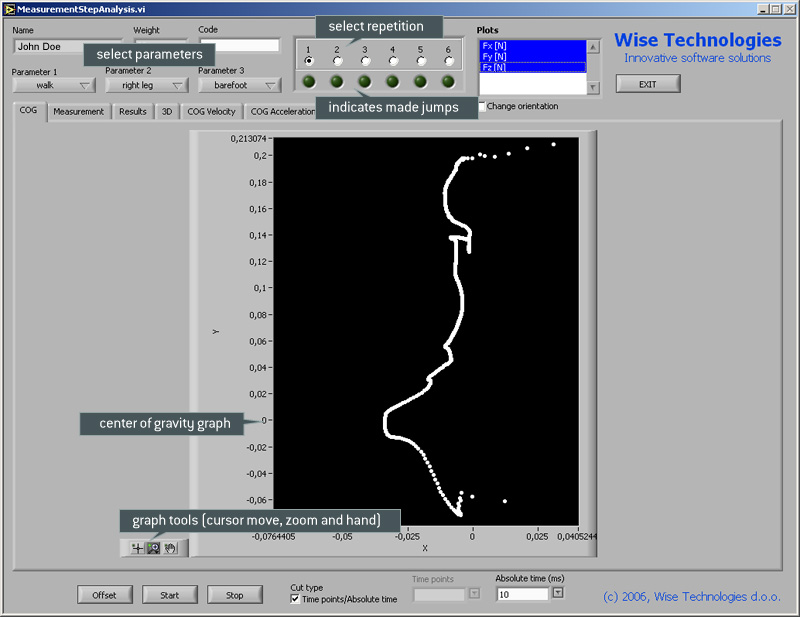Image resolution: width=800 pixels, height=617 pixels.
Task: Select Fx [N] in Plots list
Action: click(533, 46)
